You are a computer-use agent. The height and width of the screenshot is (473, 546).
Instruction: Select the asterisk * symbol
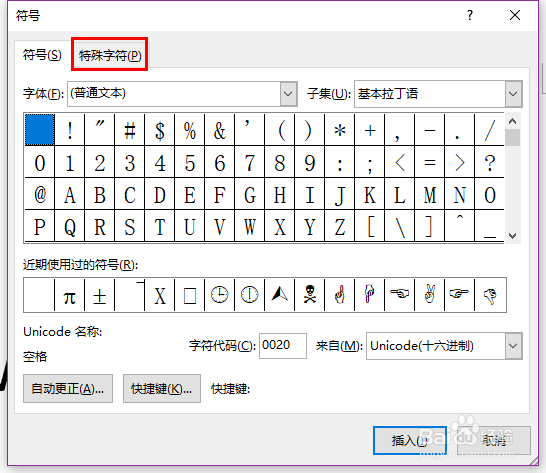tap(340, 130)
